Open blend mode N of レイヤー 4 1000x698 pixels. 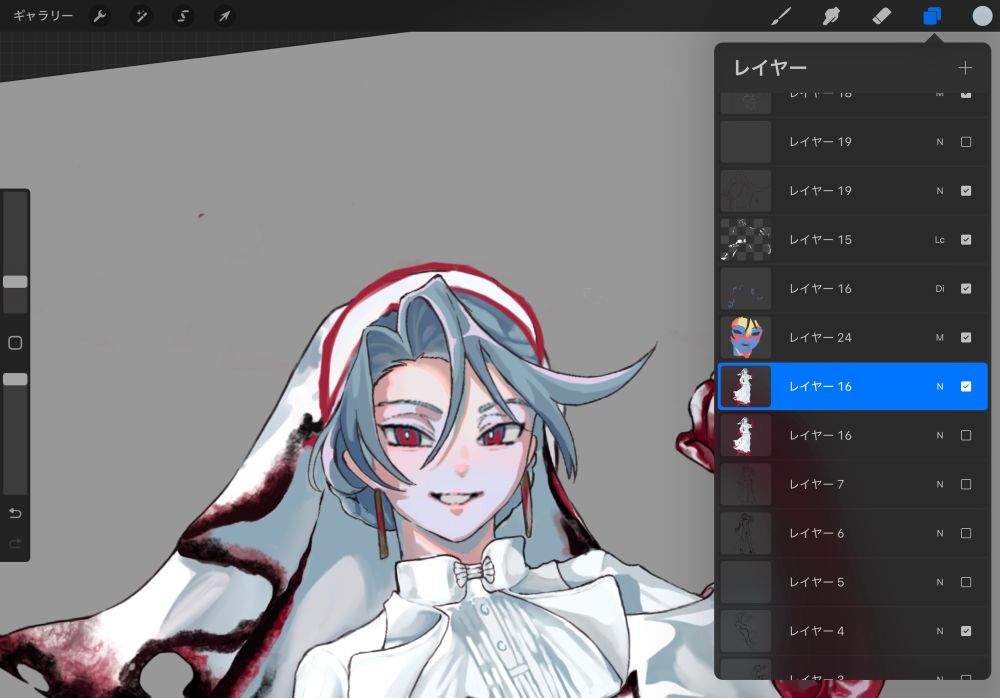point(939,631)
